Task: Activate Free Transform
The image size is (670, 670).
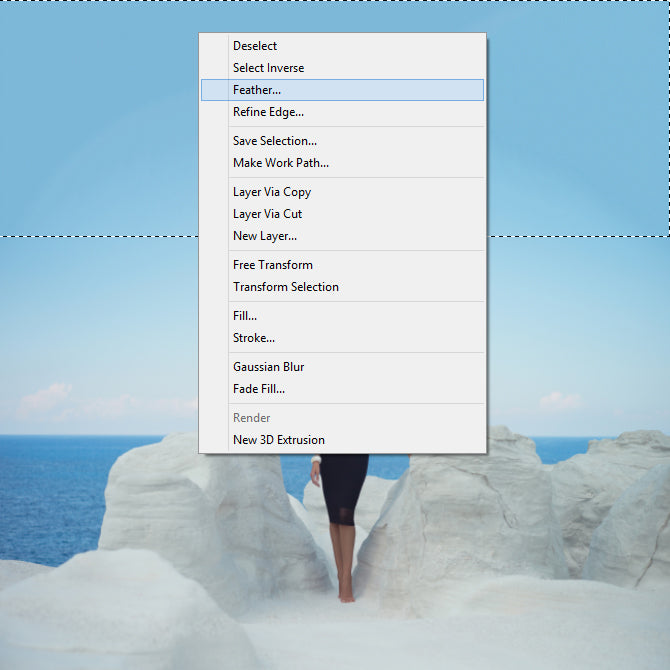Action: click(x=342, y=265)
